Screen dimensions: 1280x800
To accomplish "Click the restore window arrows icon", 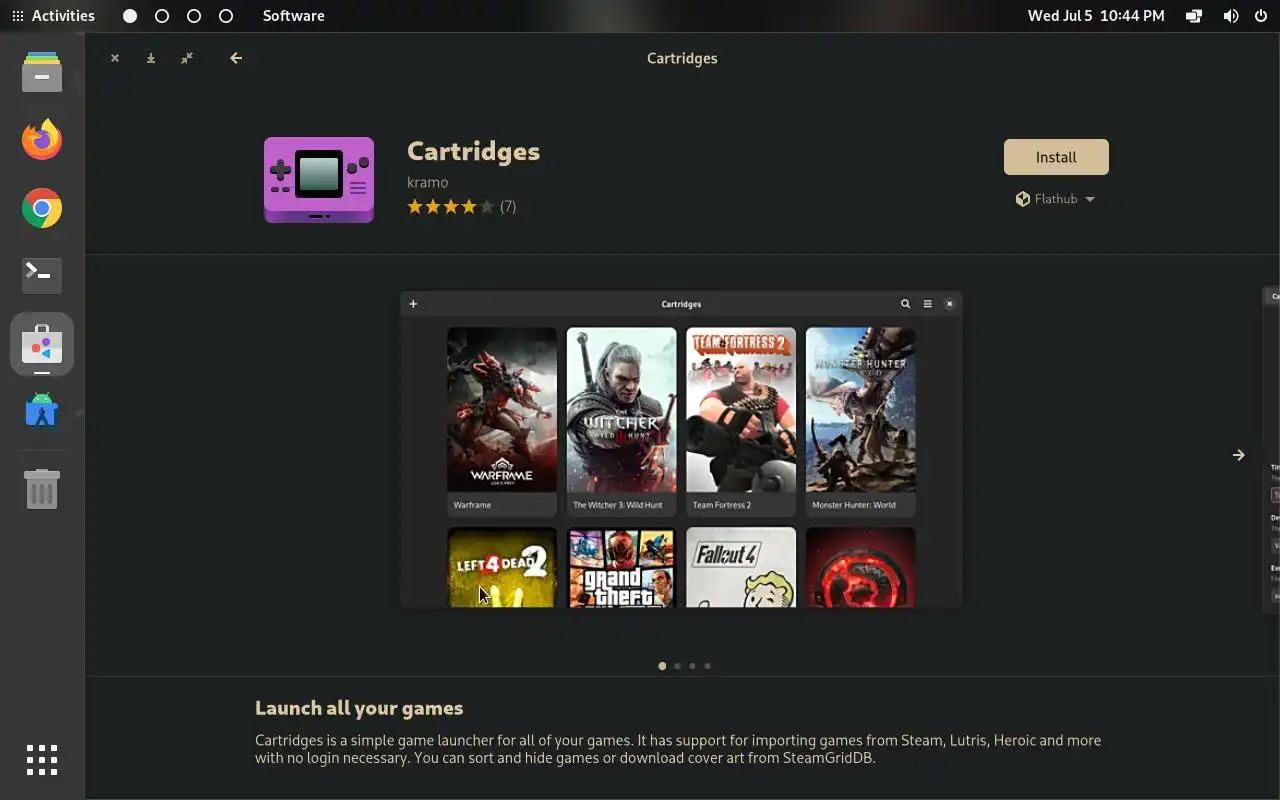I will 187,58.
